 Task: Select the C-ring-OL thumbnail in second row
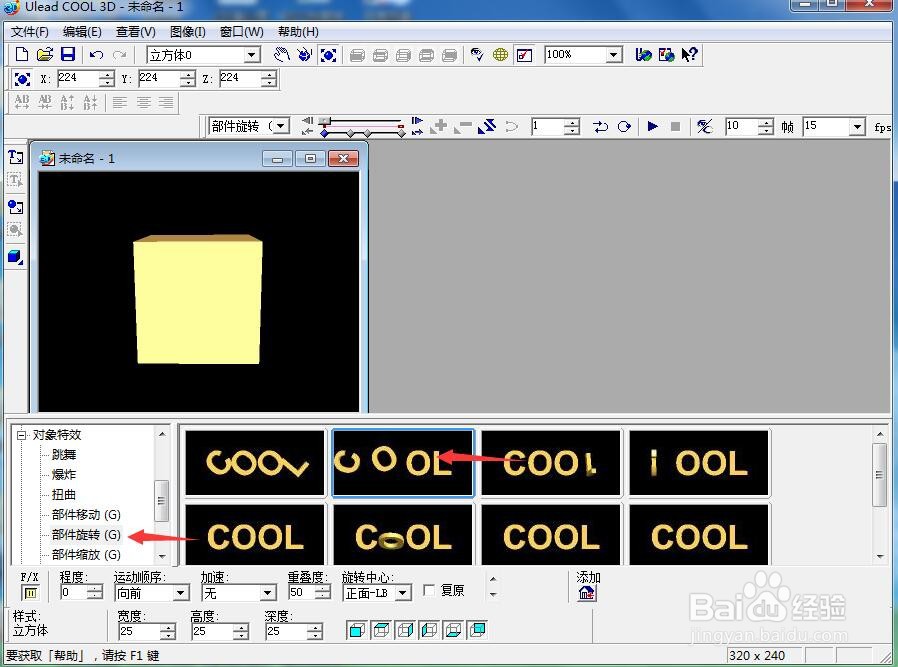pyautogui.click(x=403, y=536)
